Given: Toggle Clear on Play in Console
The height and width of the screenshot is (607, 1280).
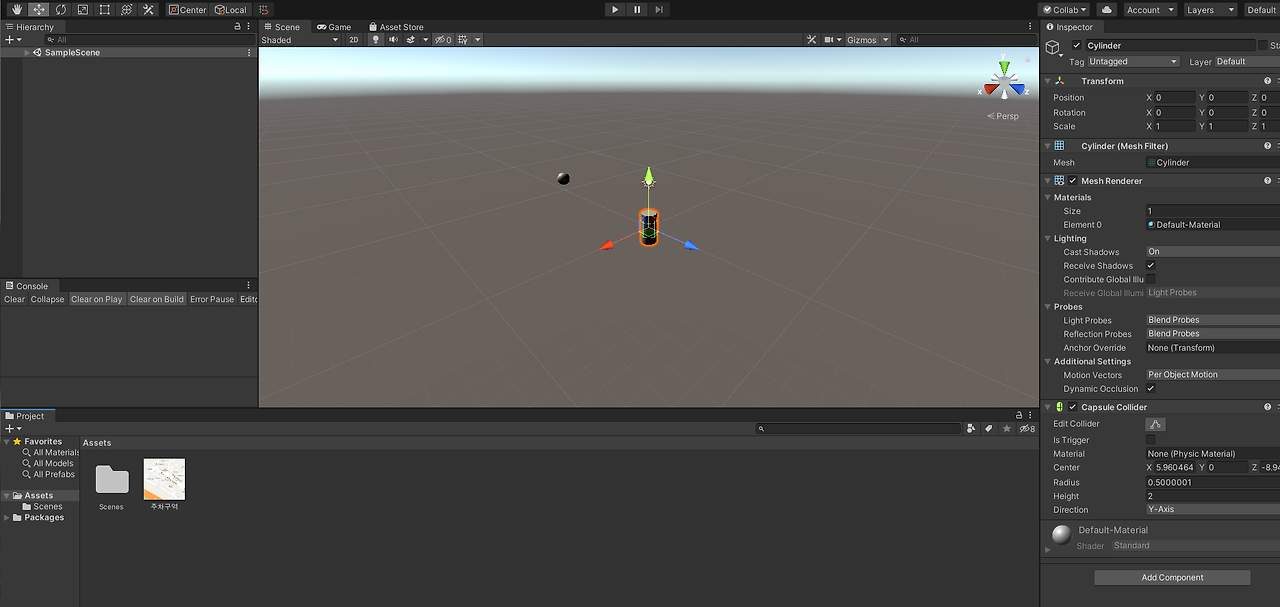Looking at the screenshot, I should tap(97, 299).
